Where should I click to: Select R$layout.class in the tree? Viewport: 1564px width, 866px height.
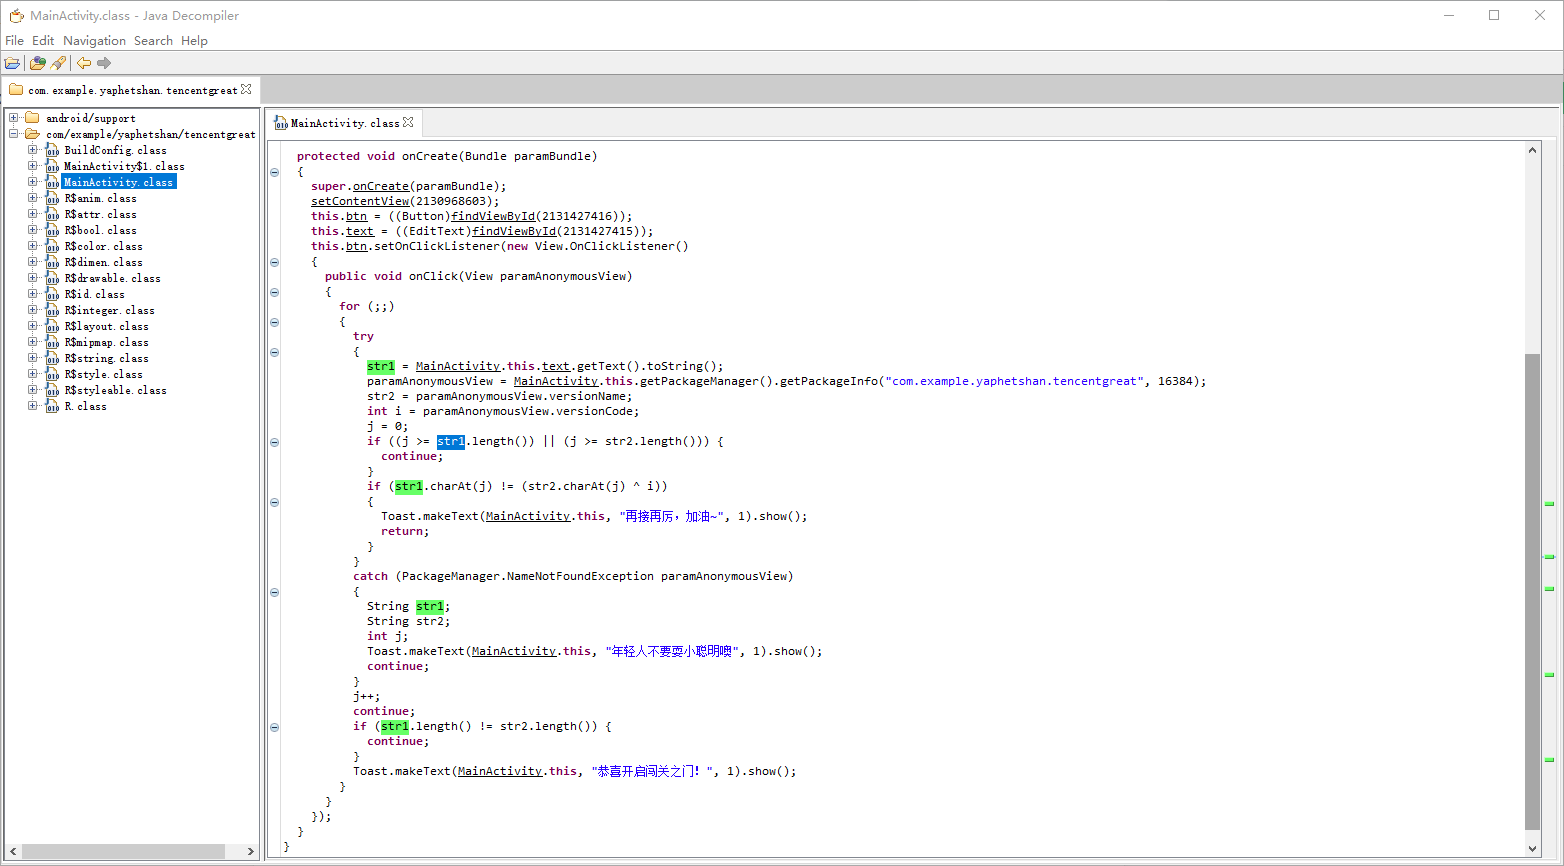tap(106, 326)
